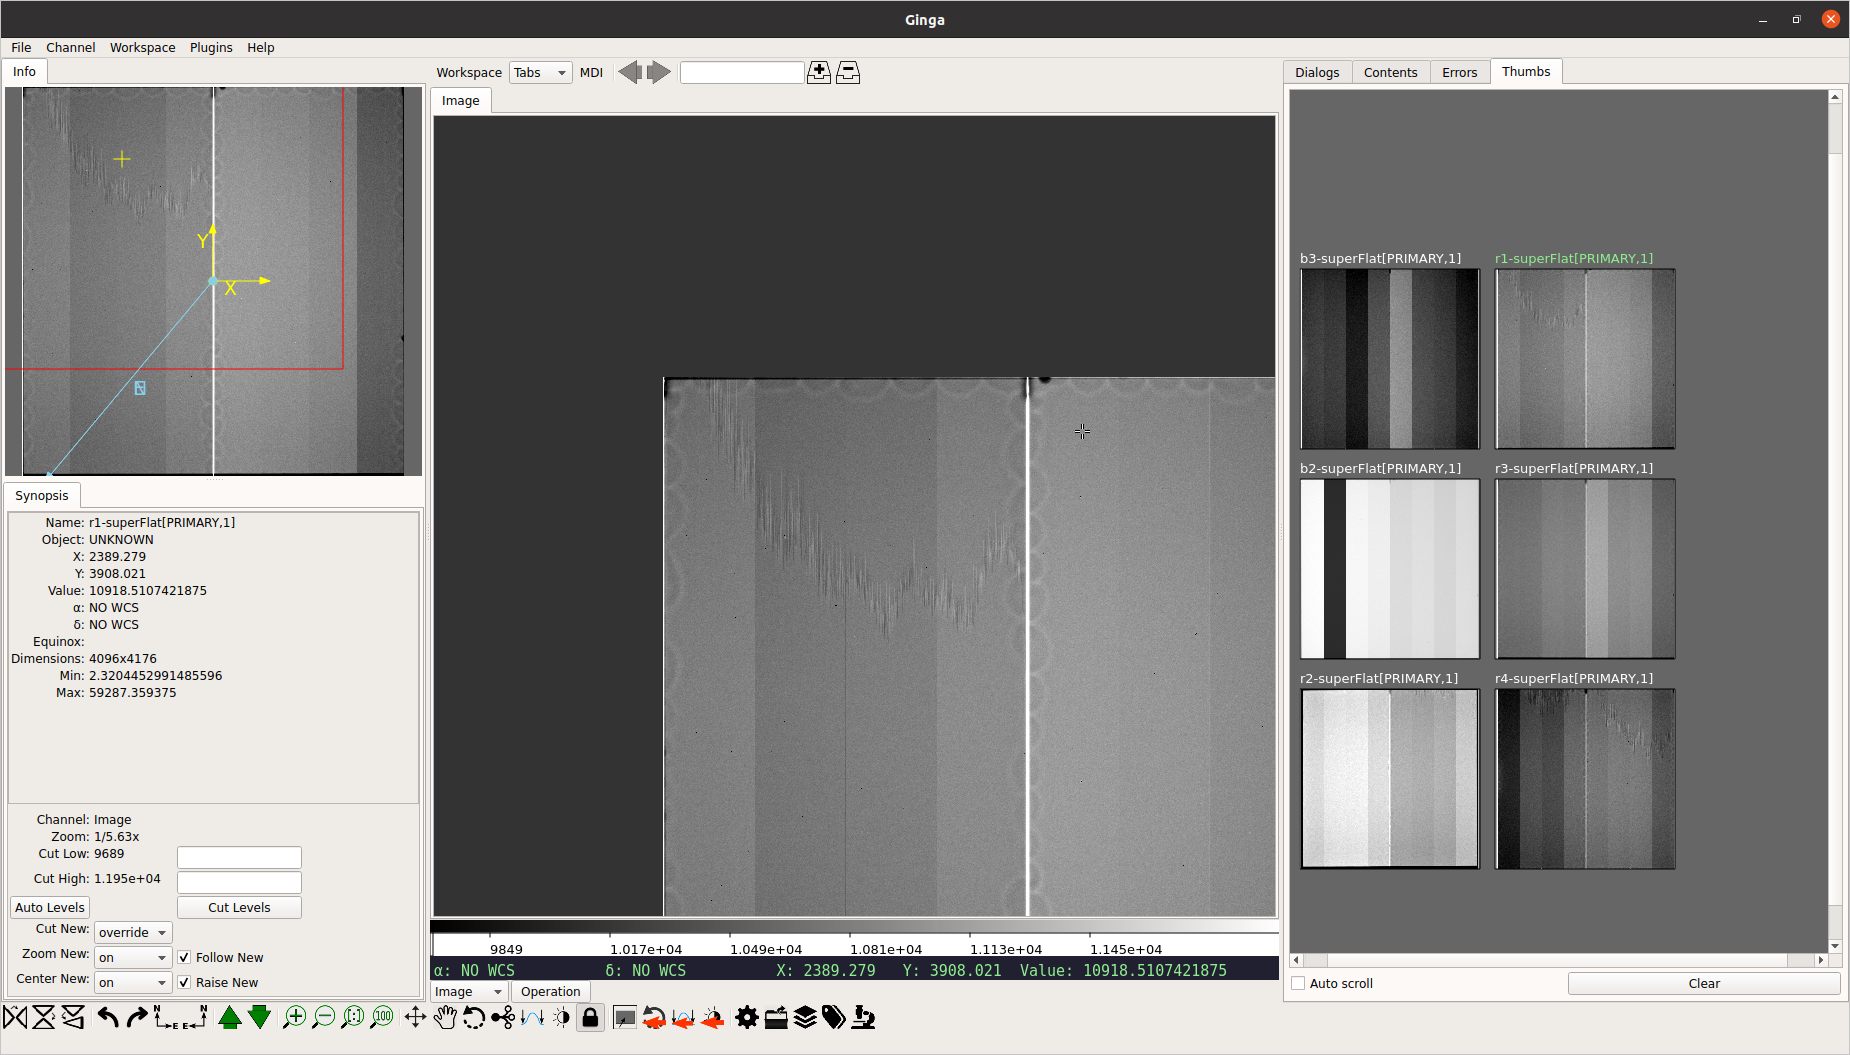Open the Plugins menu
This screenshot has width=1850, height=1055.
[211, 48]
